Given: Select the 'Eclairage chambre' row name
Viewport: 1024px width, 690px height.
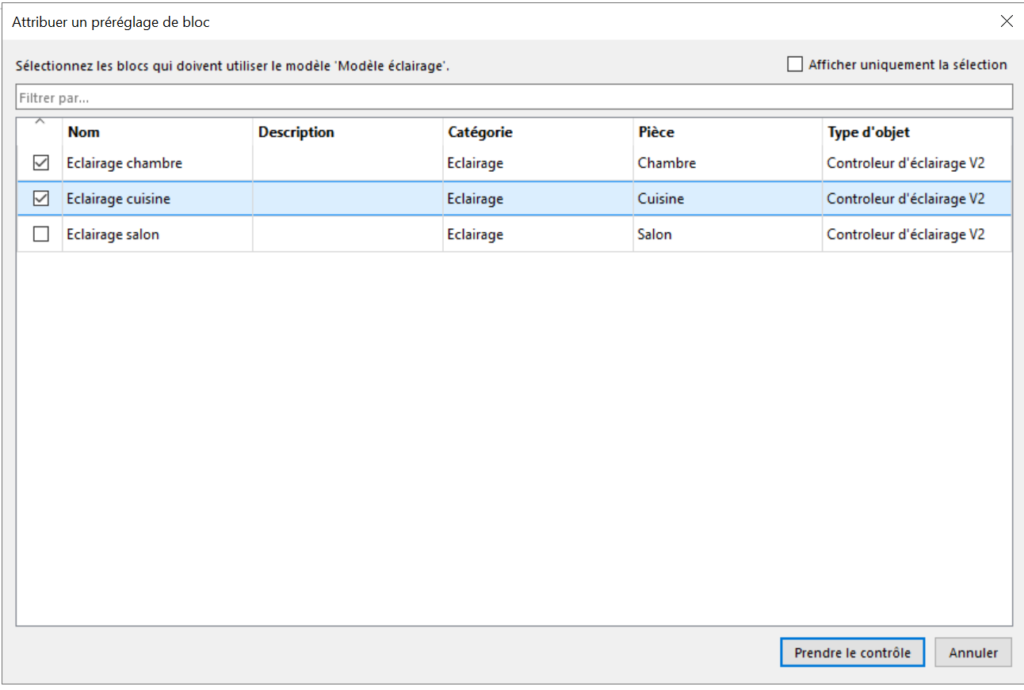Looking at the screenshot, I should 124,163.
